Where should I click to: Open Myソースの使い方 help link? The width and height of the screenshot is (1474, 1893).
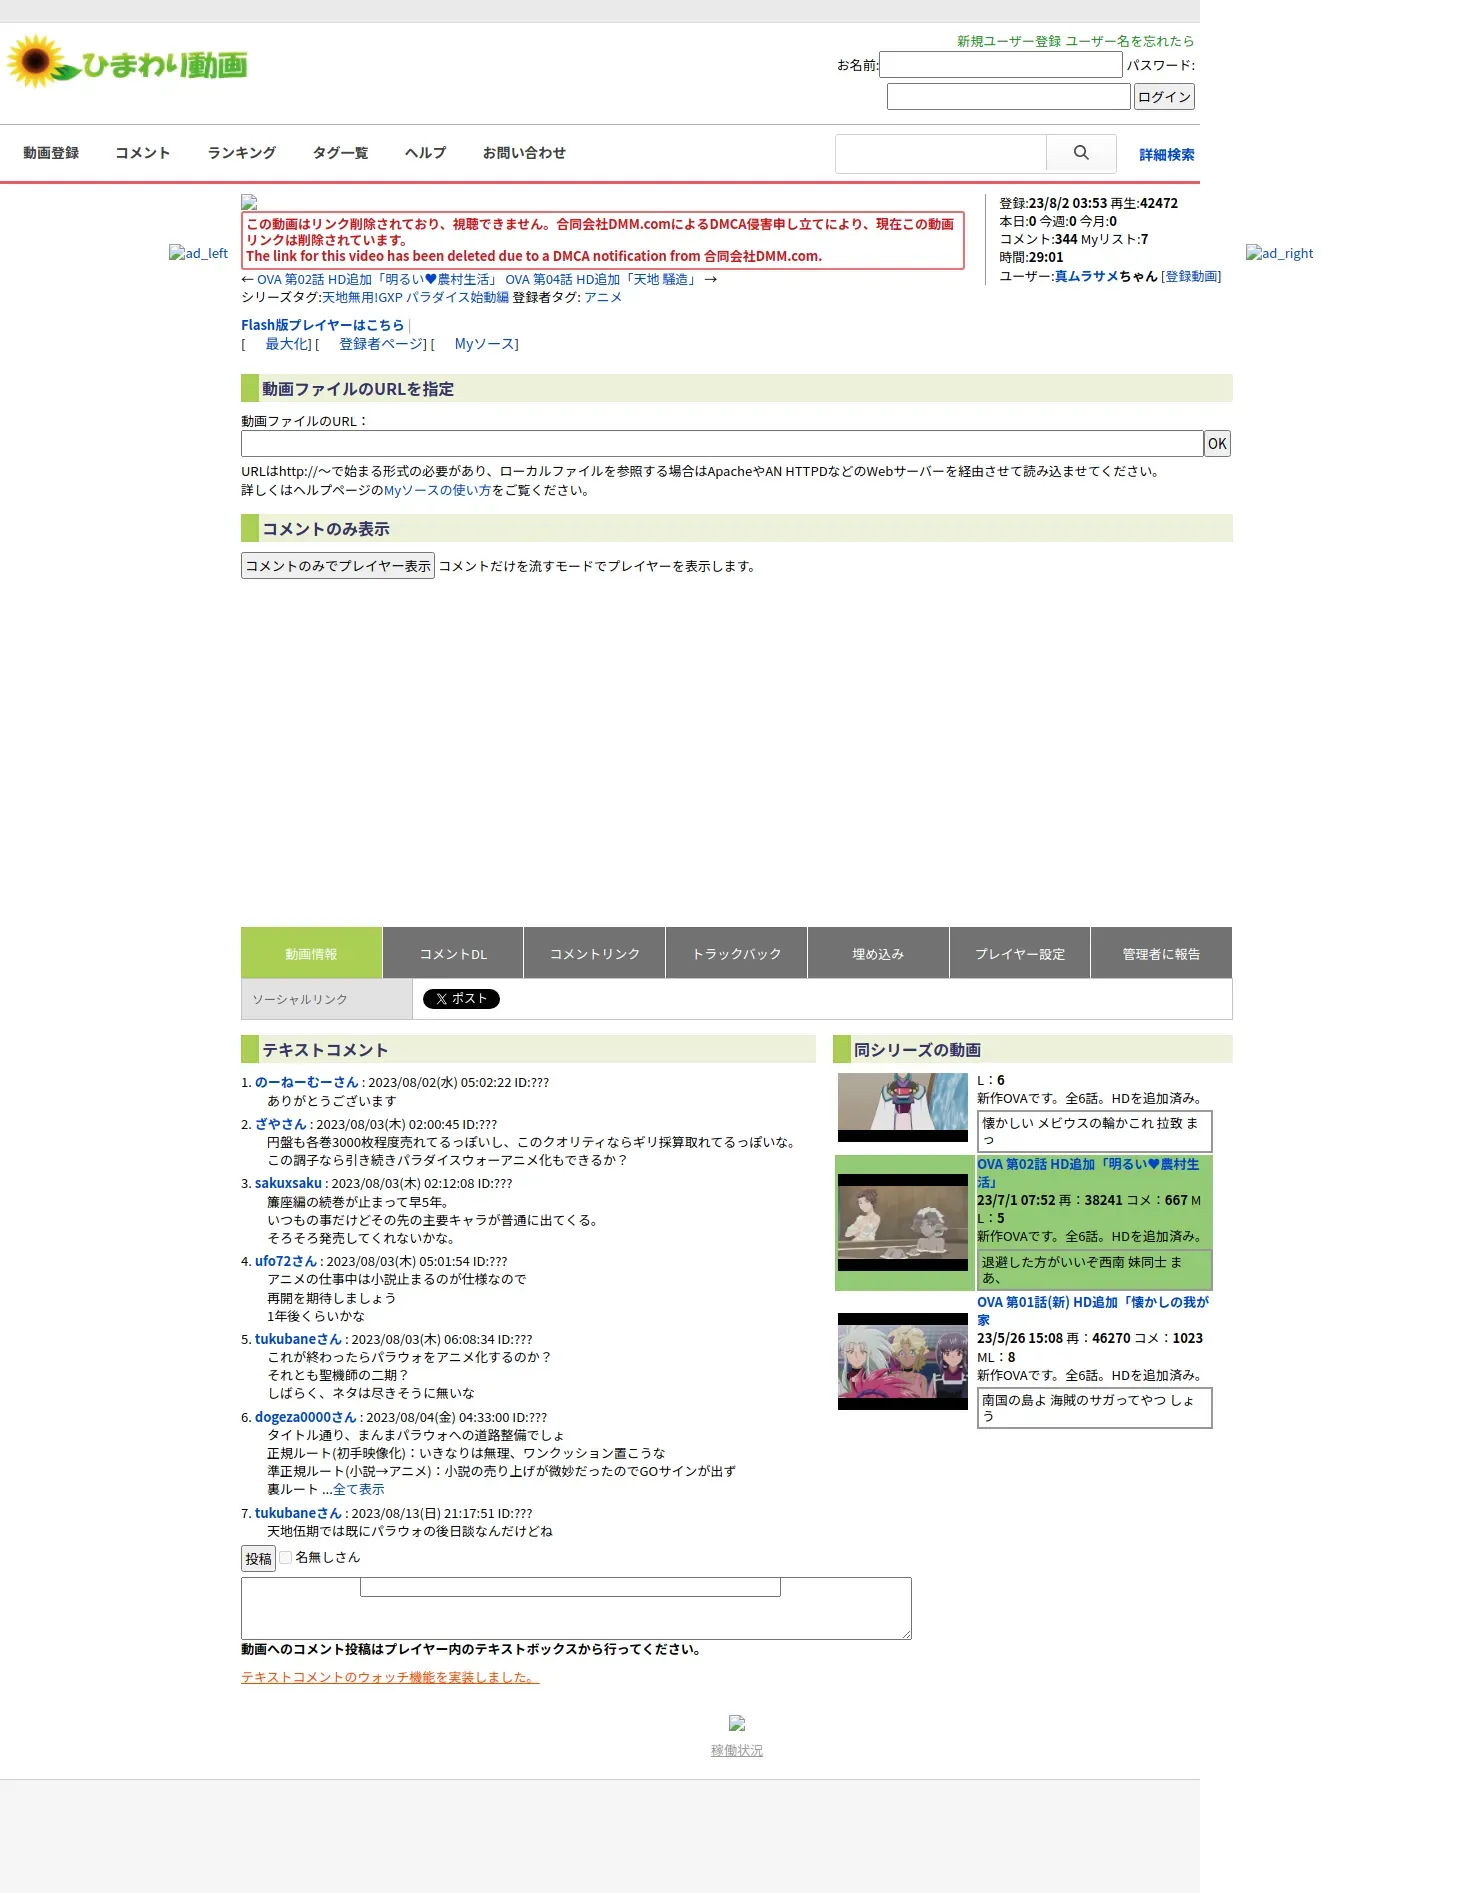coord(437,490)
